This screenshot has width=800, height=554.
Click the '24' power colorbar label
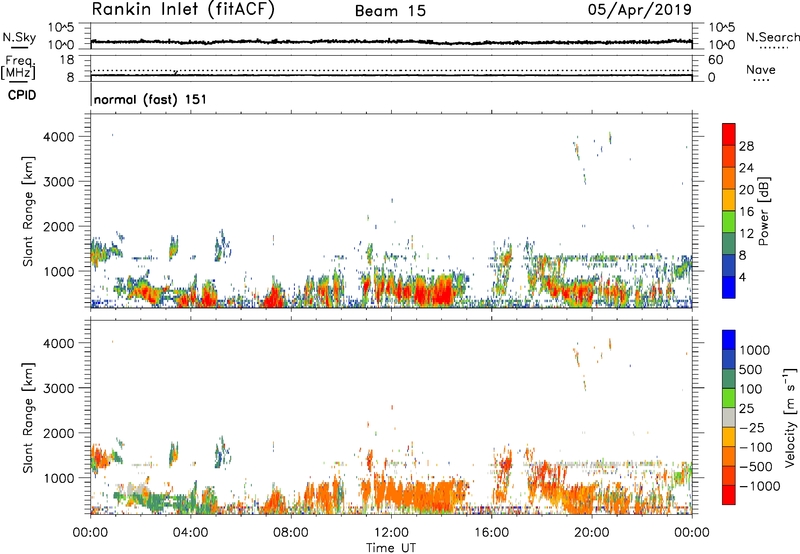coord(746,168)
